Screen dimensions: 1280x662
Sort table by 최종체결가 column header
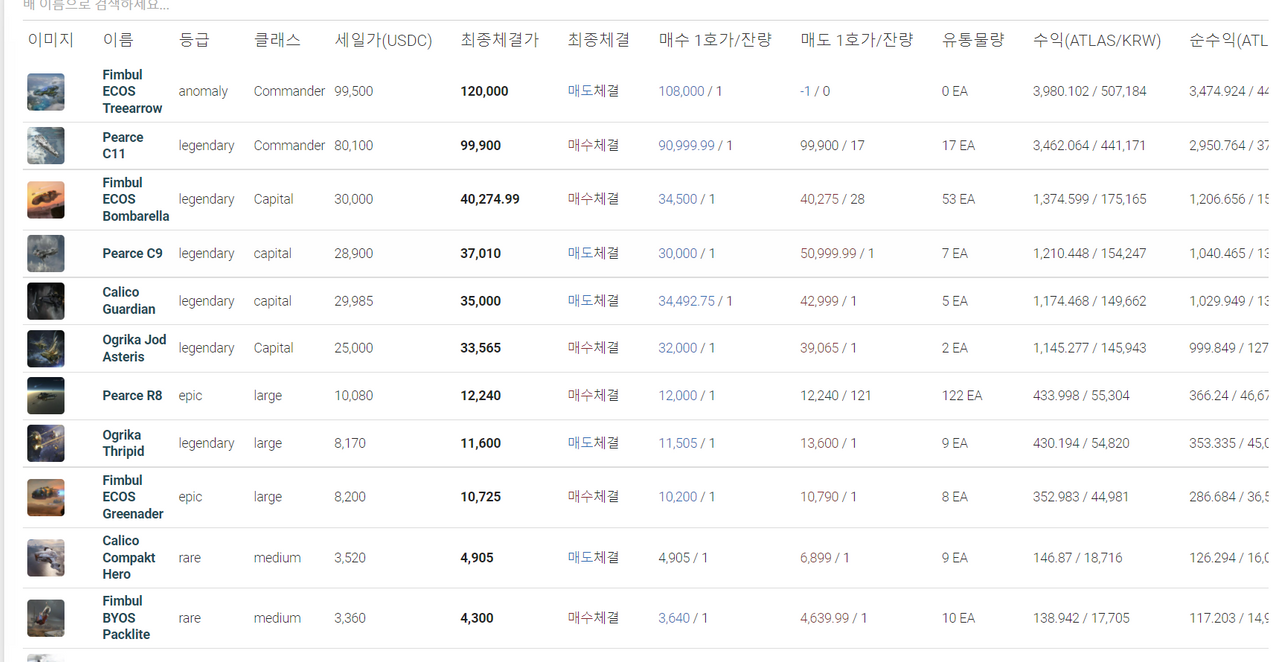pyautogui.click(x=499, y=41)
